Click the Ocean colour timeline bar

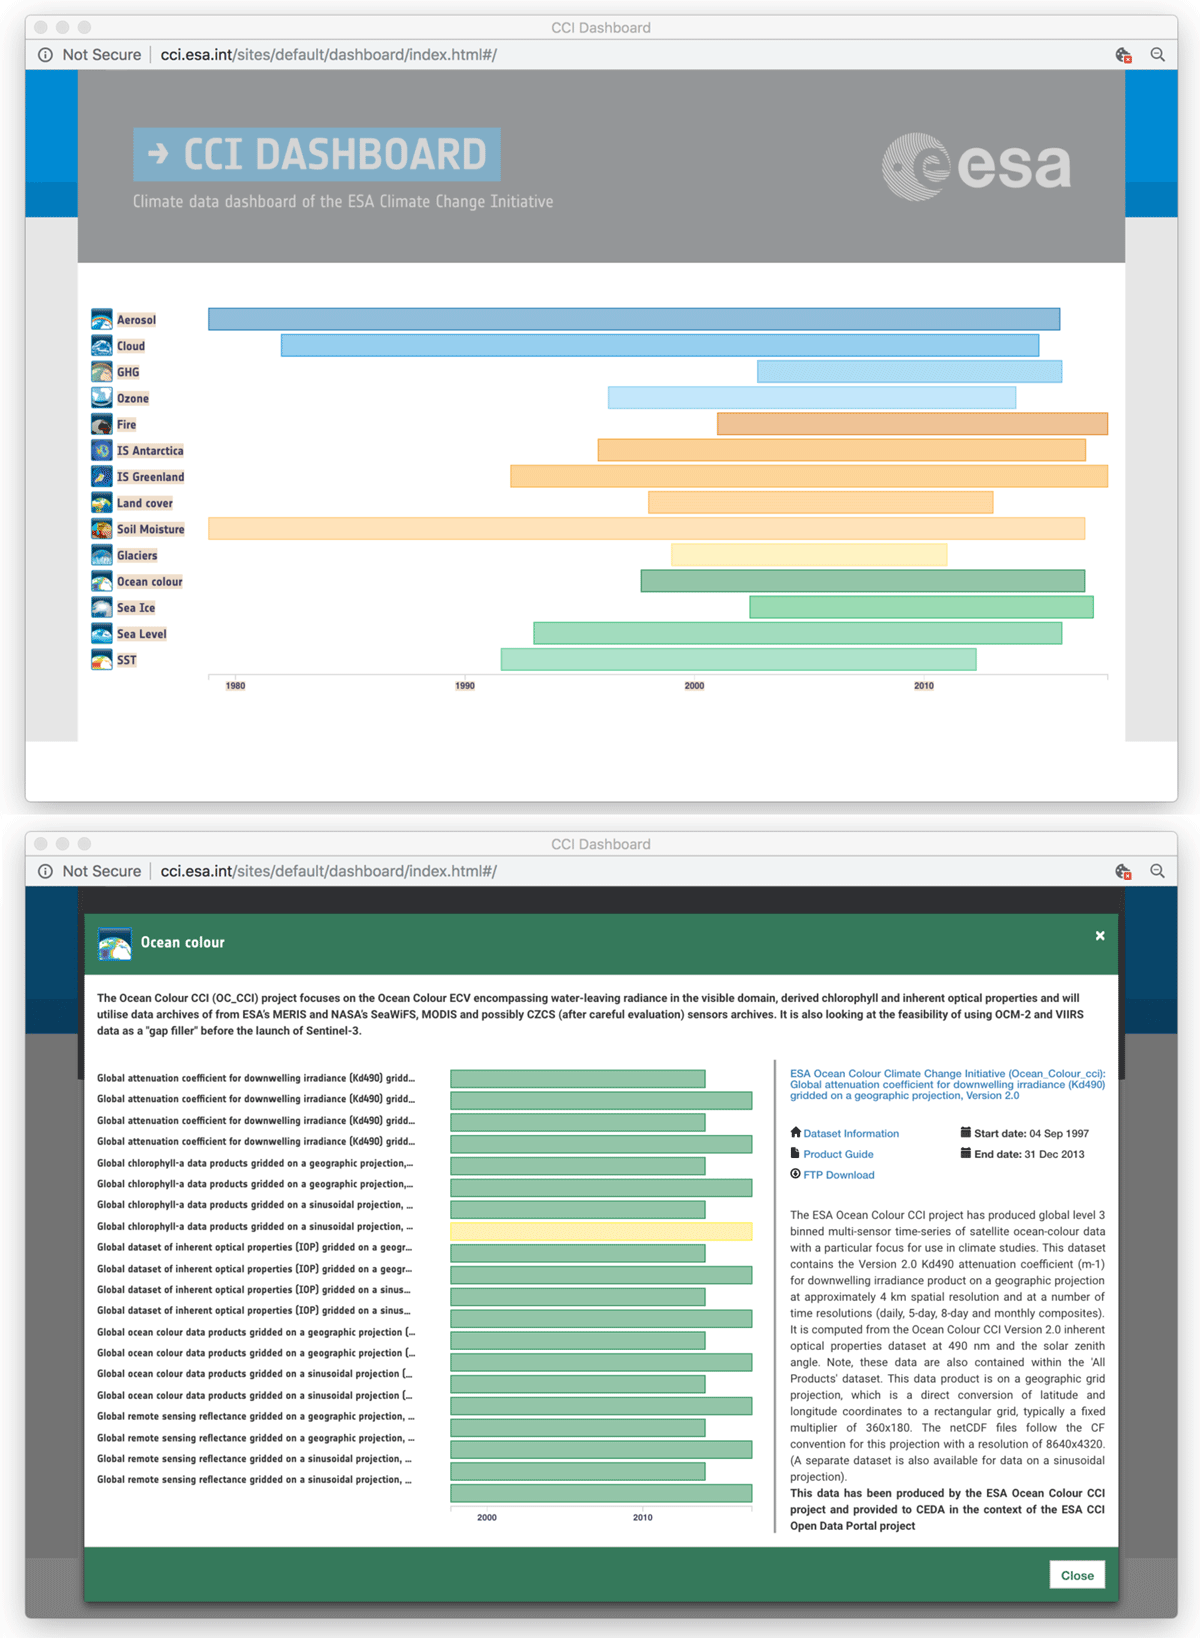(x=863, y=581)
